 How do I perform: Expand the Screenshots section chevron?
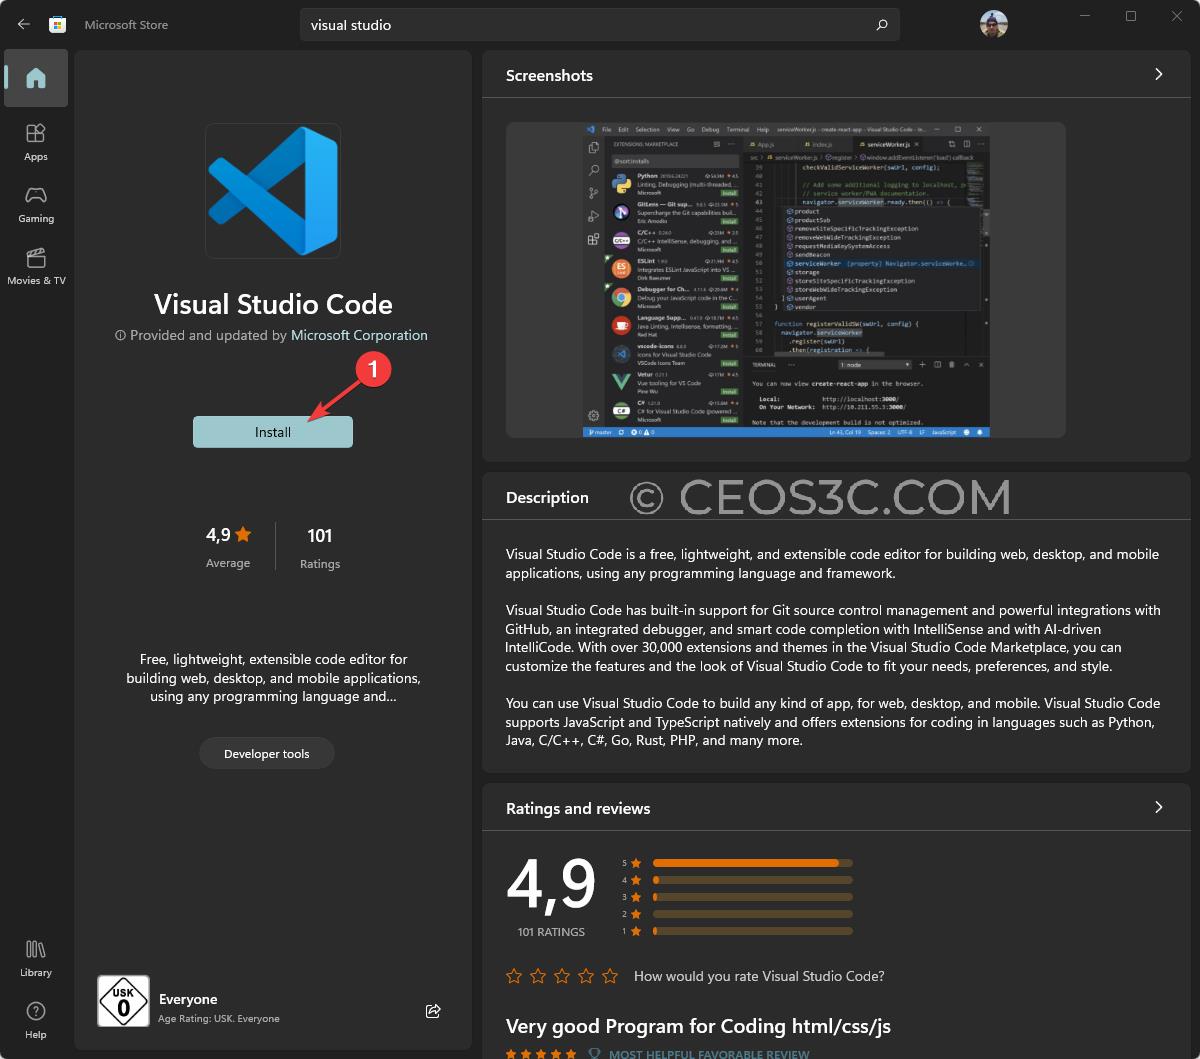1159,74
